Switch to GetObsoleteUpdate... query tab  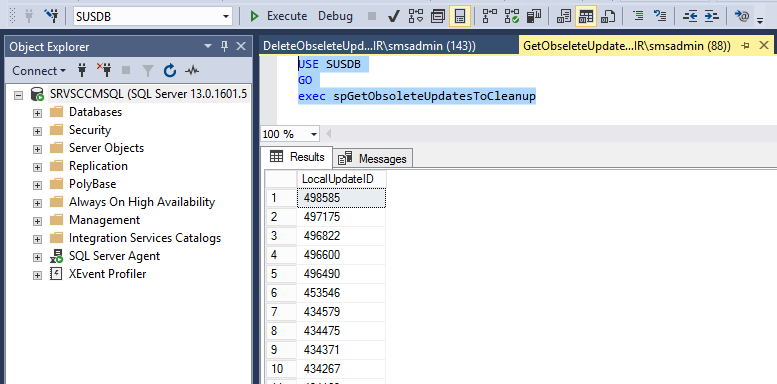coord(627,46)
